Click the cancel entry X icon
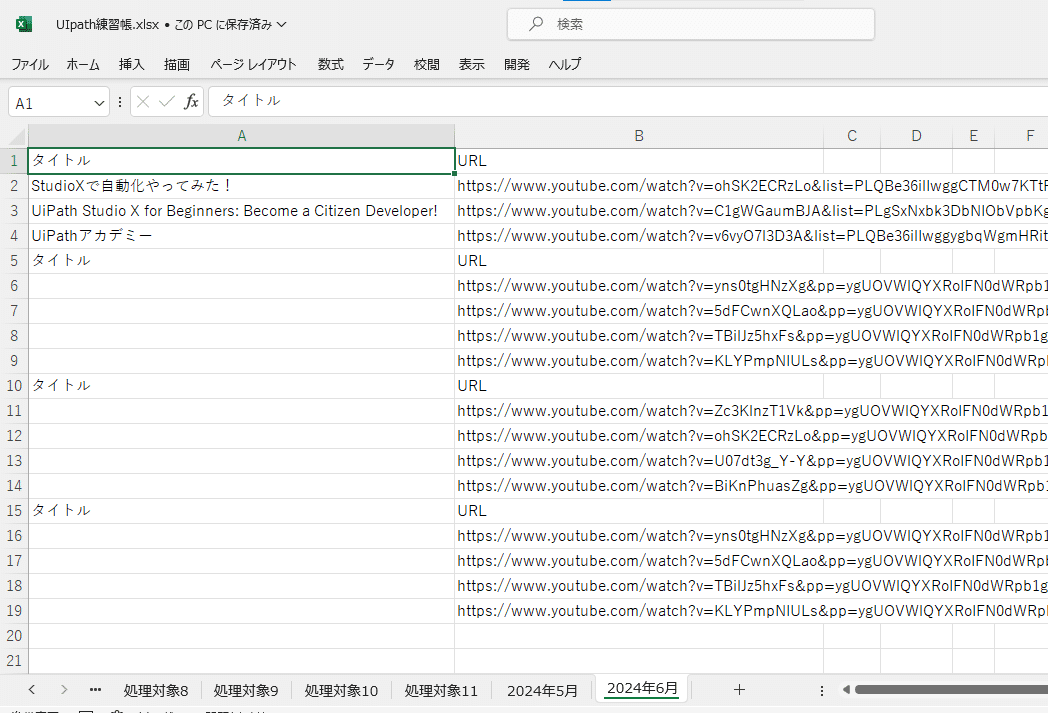Image resolution: width=1048 pixels, height=713 pixels. (142, 102)
